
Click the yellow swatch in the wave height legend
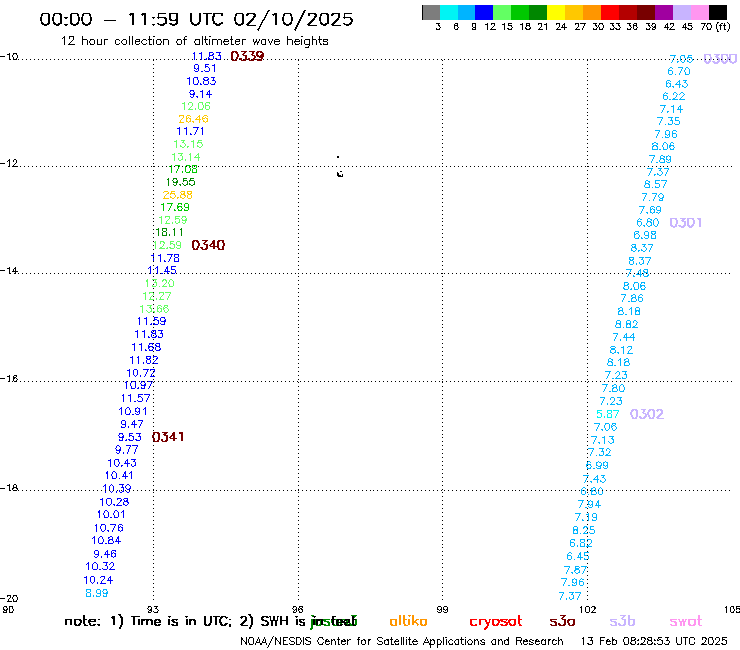556,12
